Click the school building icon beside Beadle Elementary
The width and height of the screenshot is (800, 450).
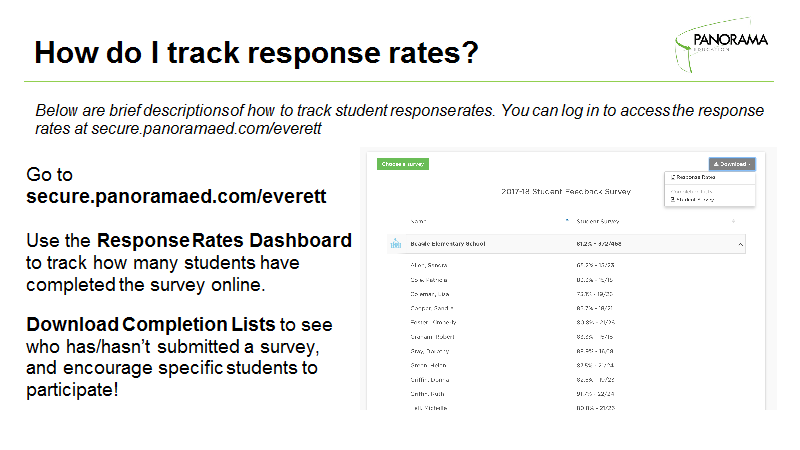pos(396,243)
